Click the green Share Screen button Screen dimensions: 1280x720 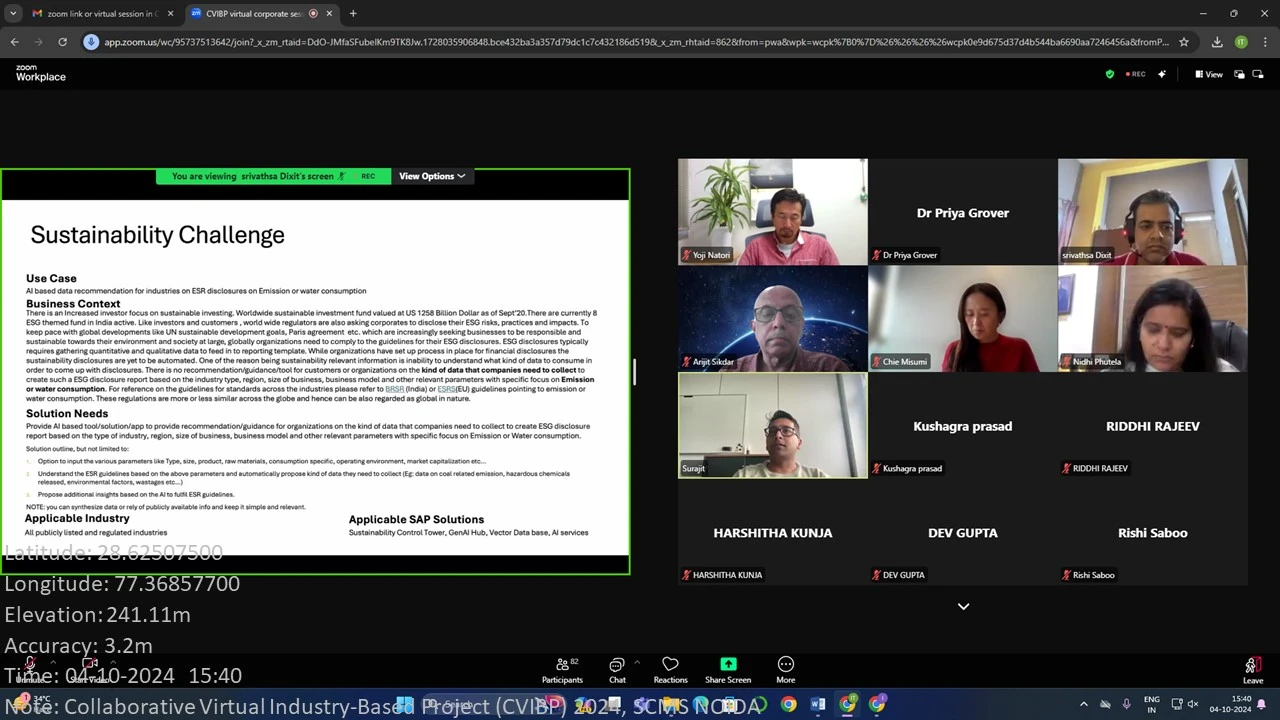[x=728, y=670]
